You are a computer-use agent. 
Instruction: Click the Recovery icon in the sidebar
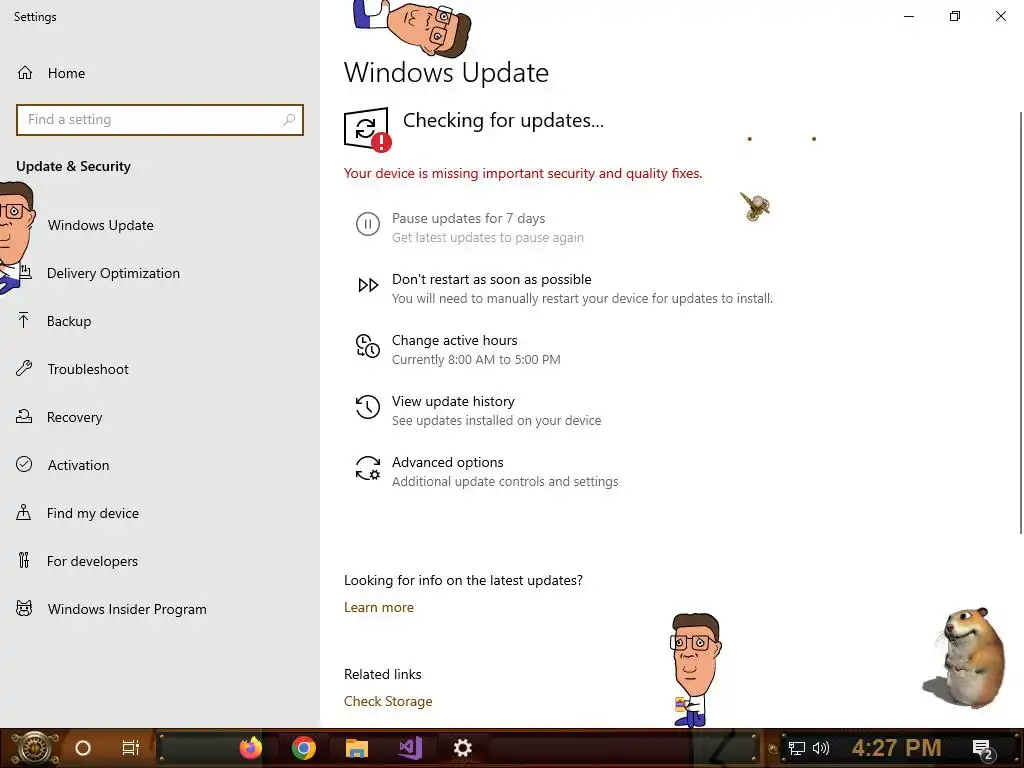24,417
